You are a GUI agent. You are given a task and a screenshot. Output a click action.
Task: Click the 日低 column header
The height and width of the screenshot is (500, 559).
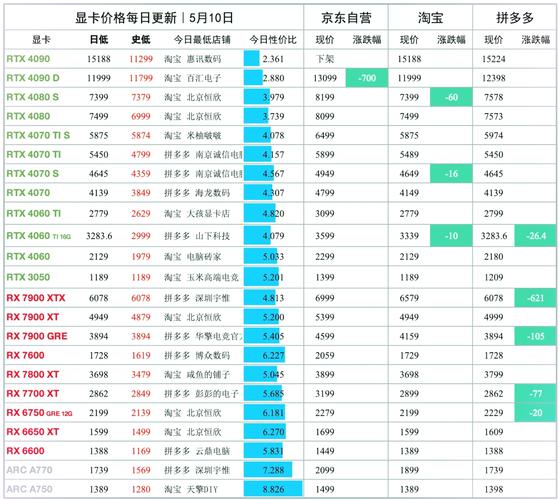tap(99, 40)
